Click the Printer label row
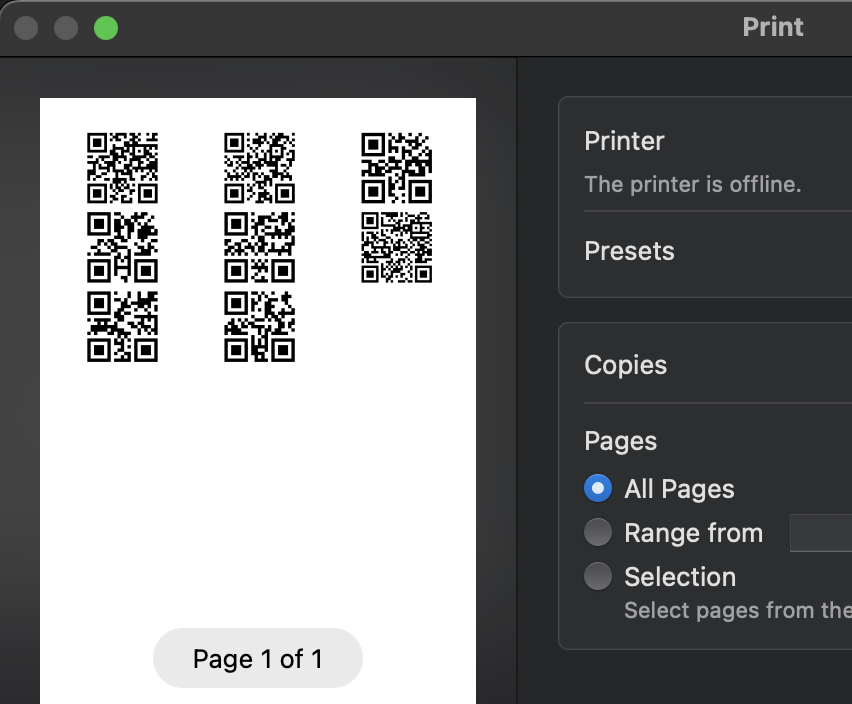The image size is (852, 704). tap(624, 141)
